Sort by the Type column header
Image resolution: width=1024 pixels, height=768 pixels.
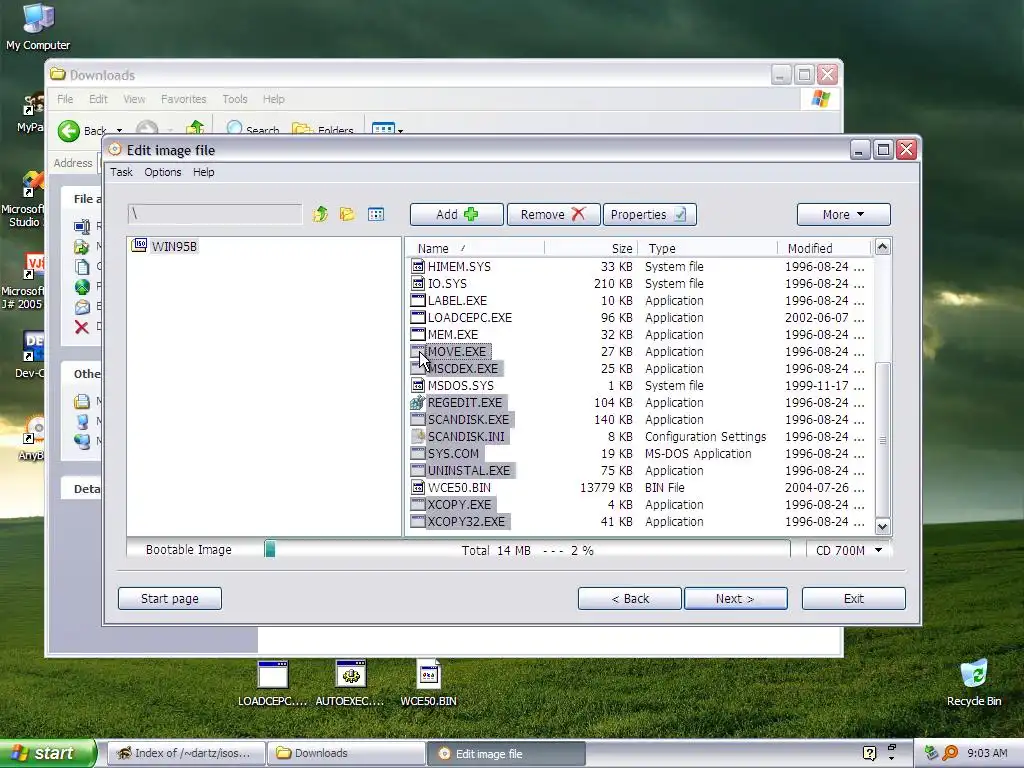pos(707,248)
